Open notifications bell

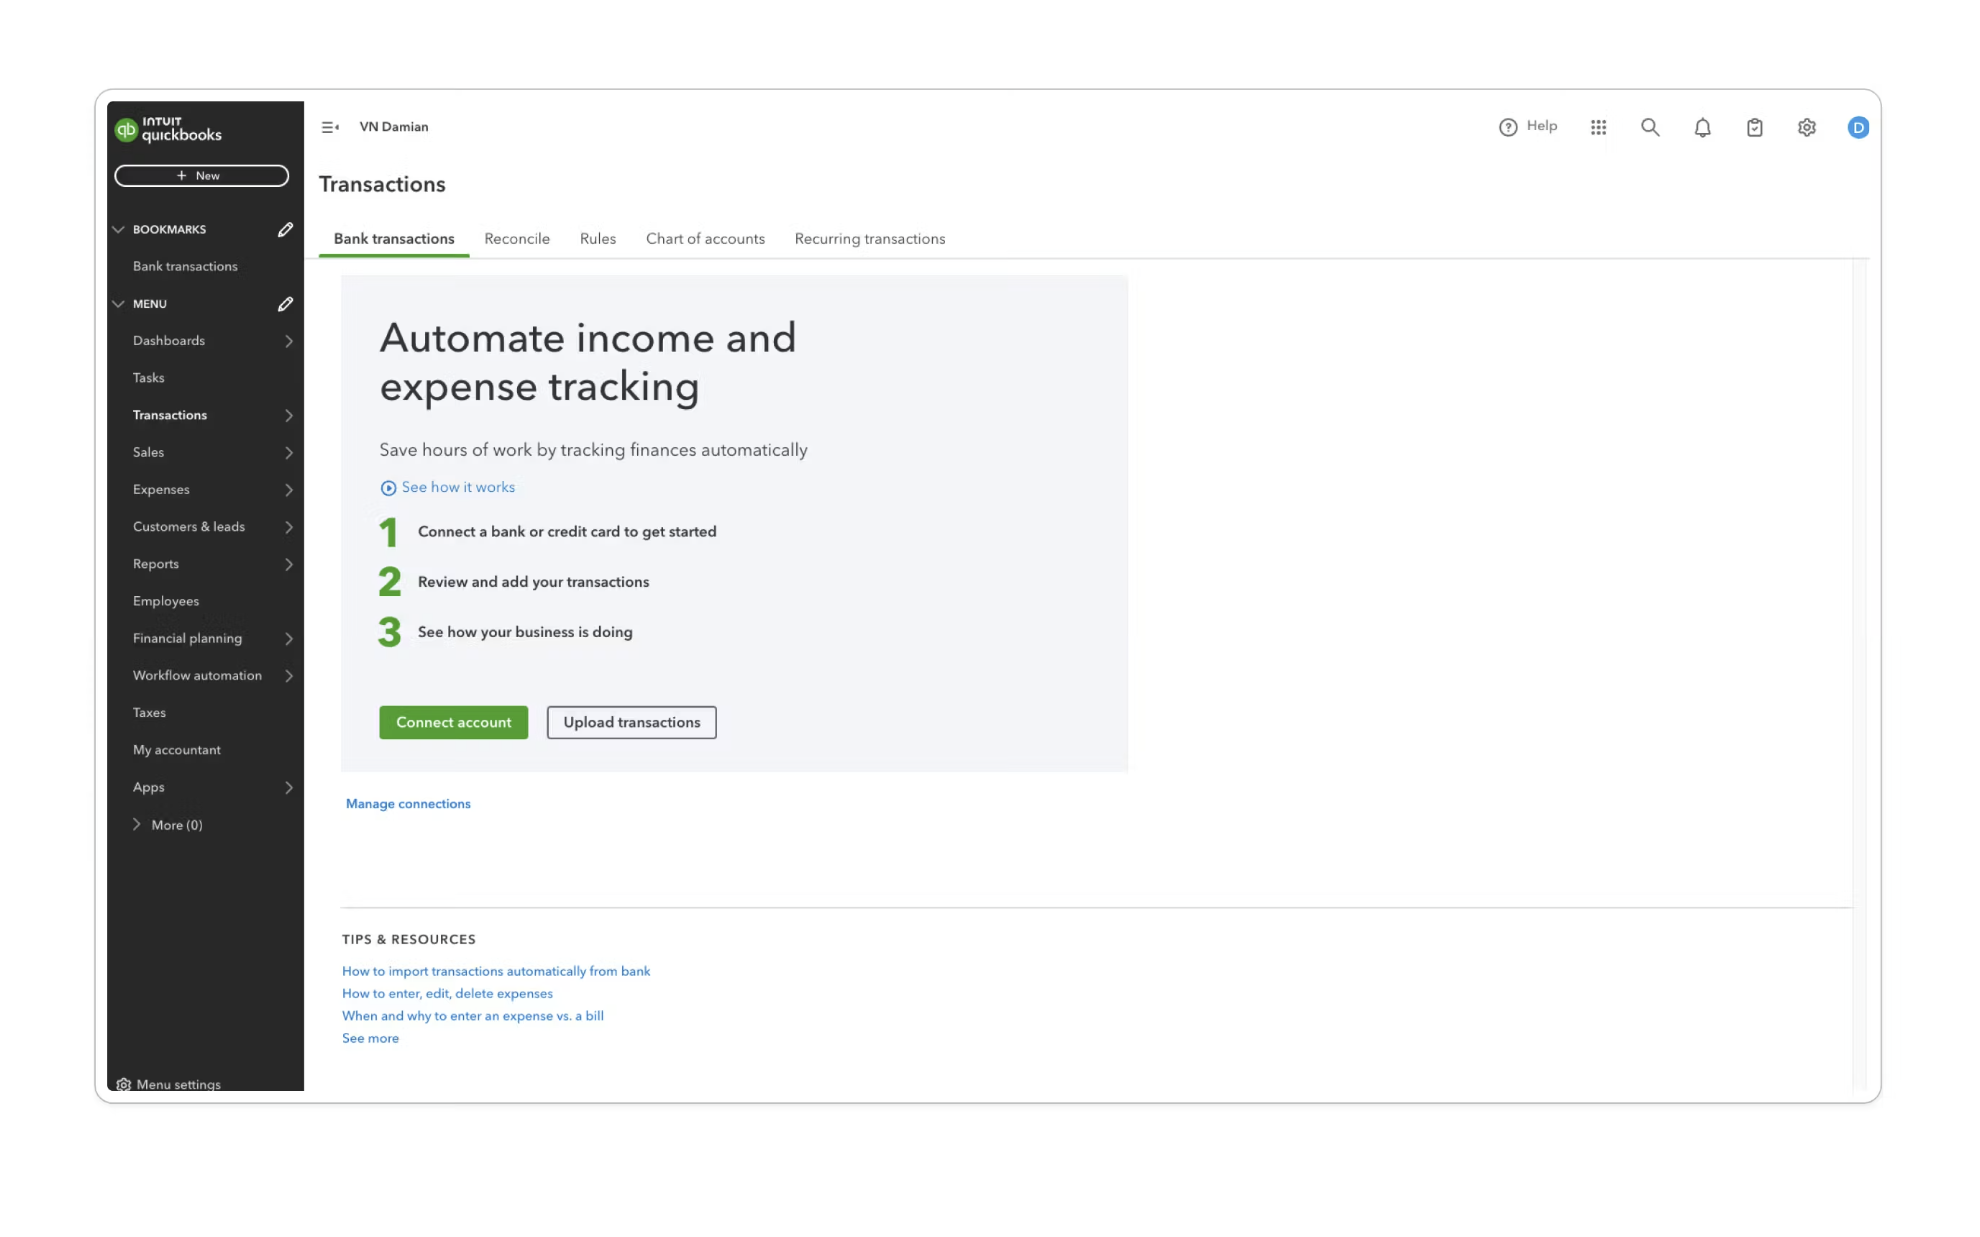point(1702,127)
